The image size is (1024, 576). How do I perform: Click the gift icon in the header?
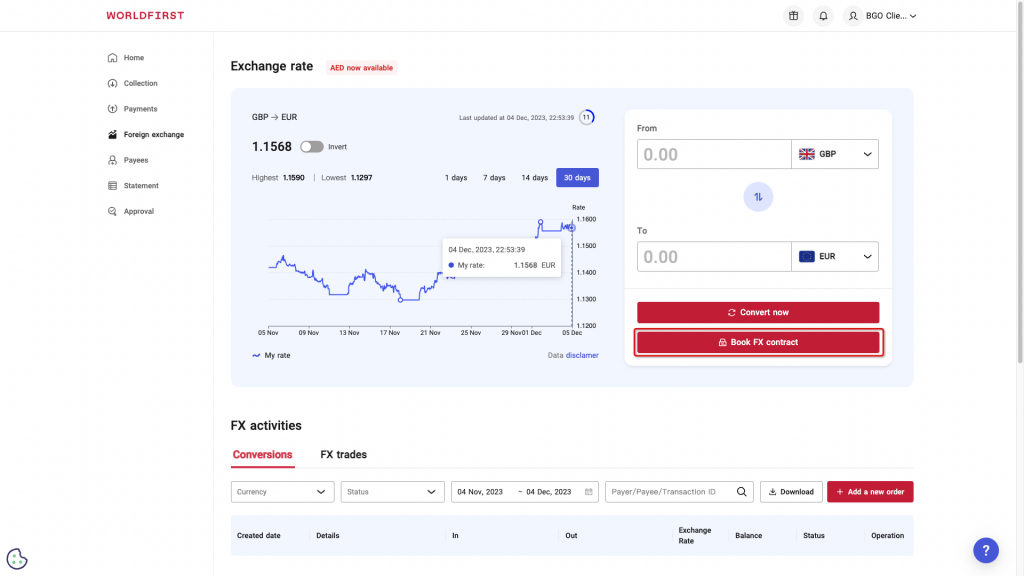coord(793,16)
